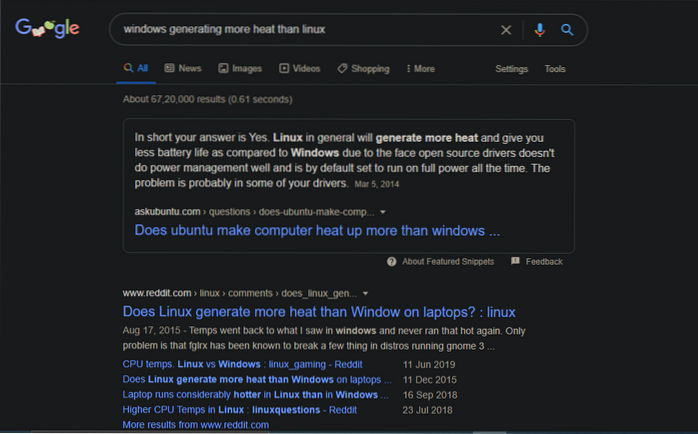Switch to the Images tab

click(239, 69)
